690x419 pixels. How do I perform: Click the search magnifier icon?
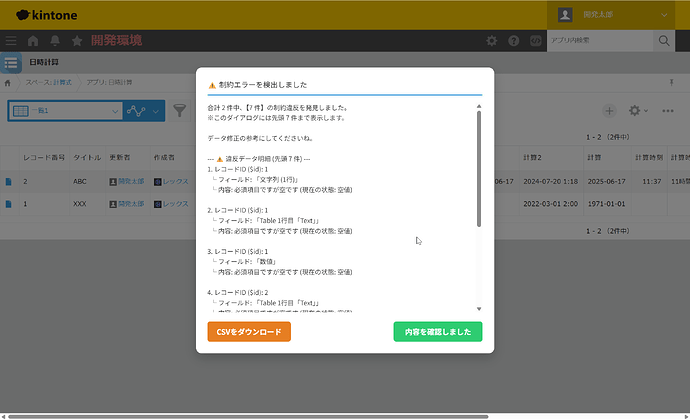tap(664, 41)
